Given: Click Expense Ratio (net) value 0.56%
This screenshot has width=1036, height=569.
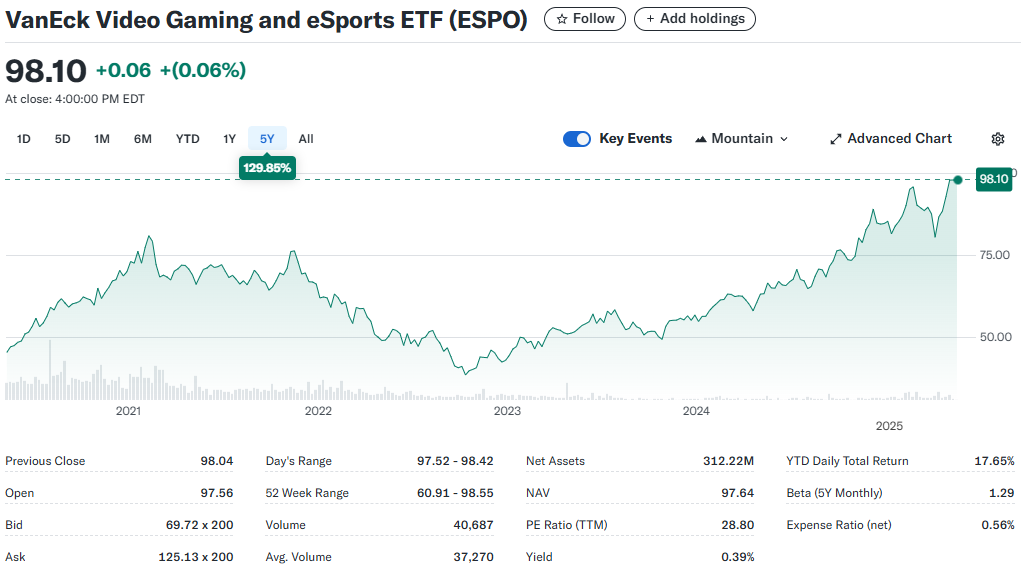Looking at the screenshot, I should [x=998, y=525].
